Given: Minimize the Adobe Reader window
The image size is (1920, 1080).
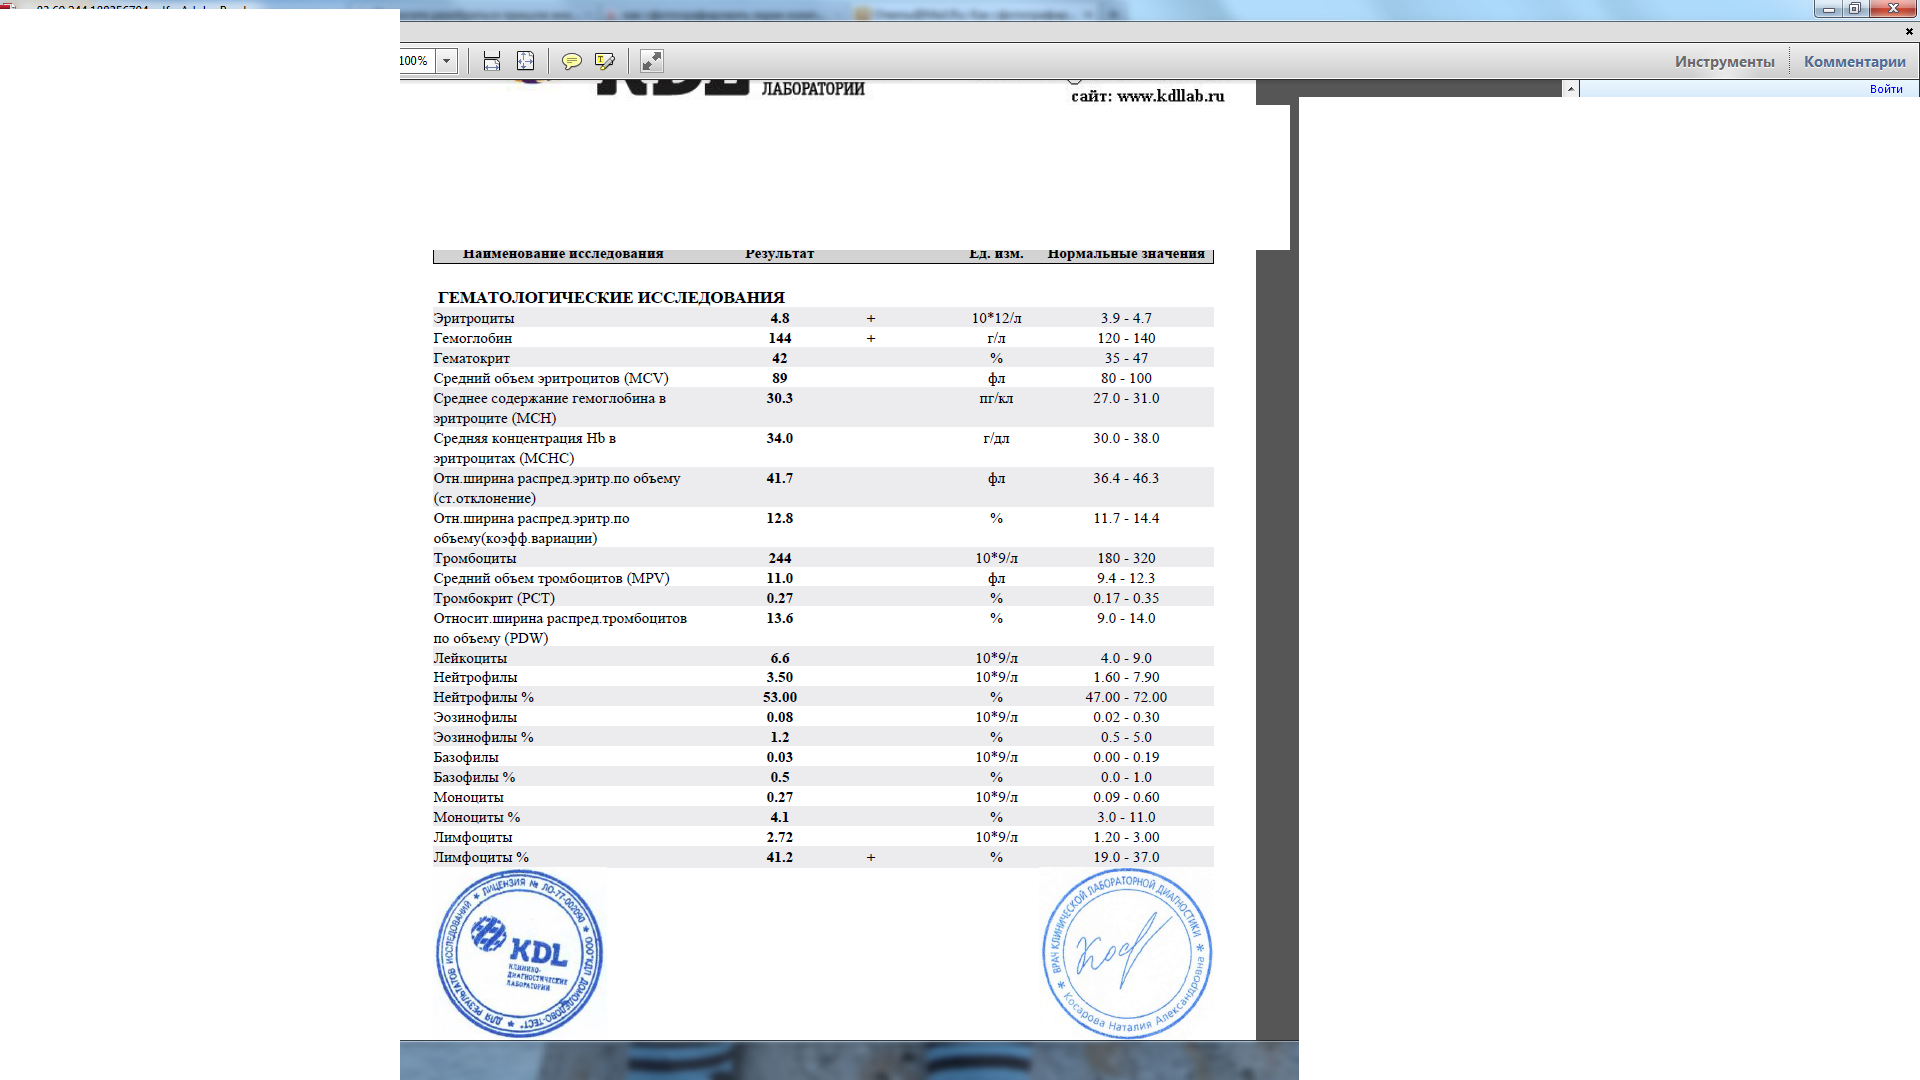Looking at the screenshot, I should tap(1828, 9).
